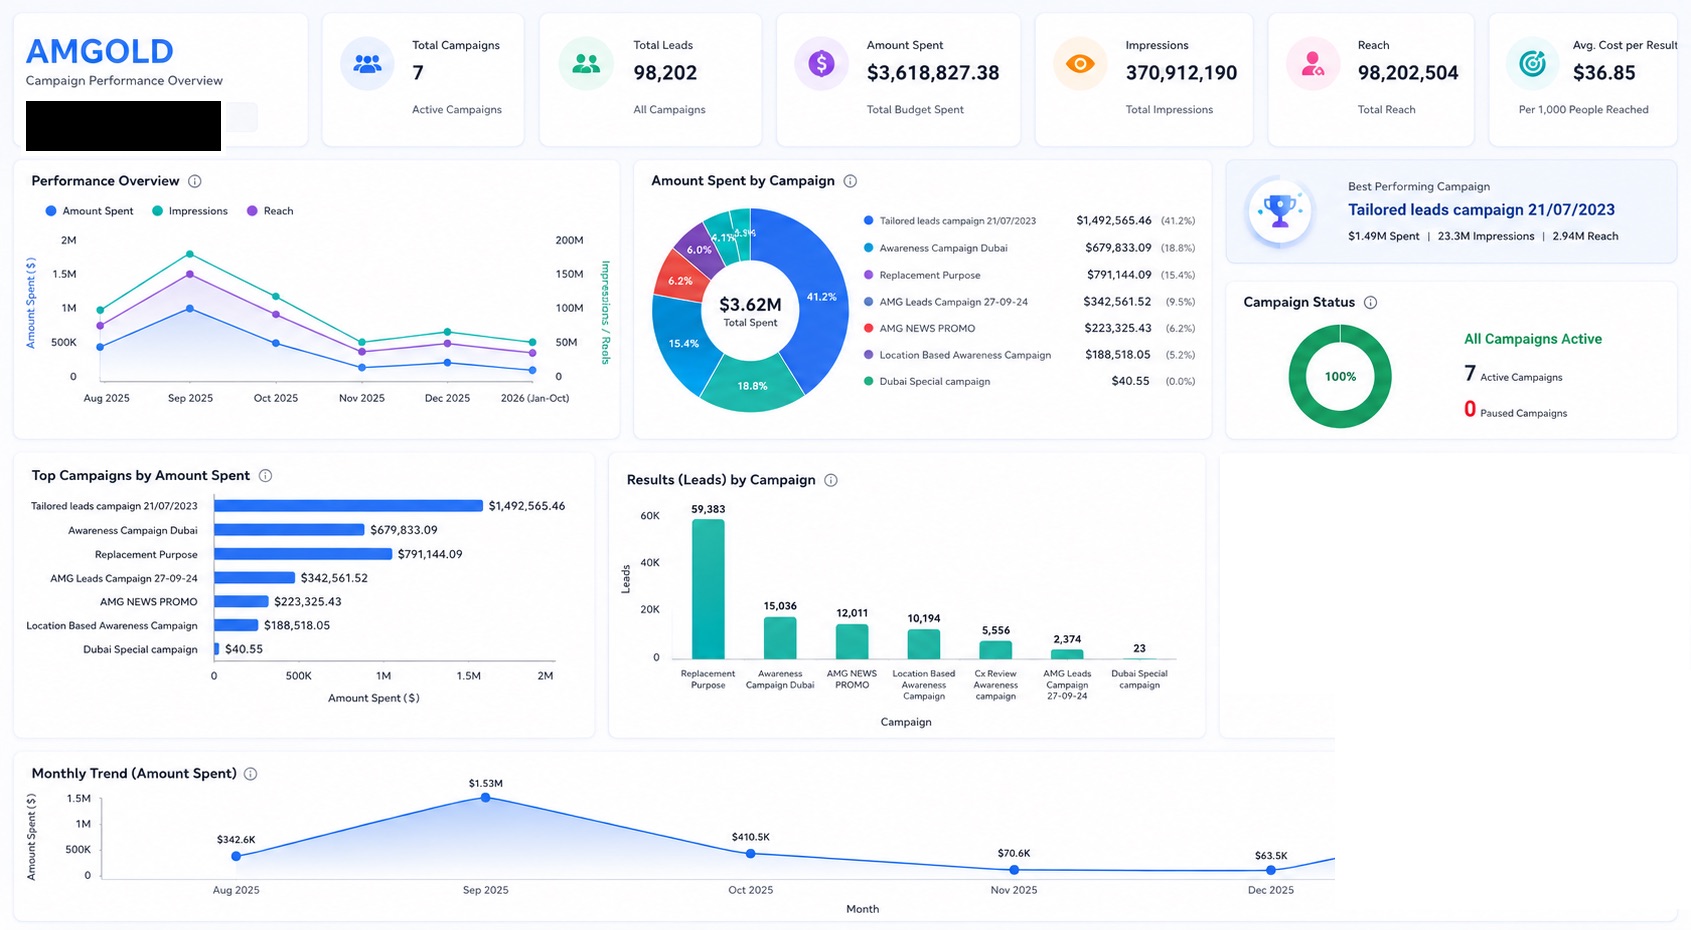Select the purple 6.0% segment of the donut chart
The image size is (1691, 930).
[x=699, y=250]
